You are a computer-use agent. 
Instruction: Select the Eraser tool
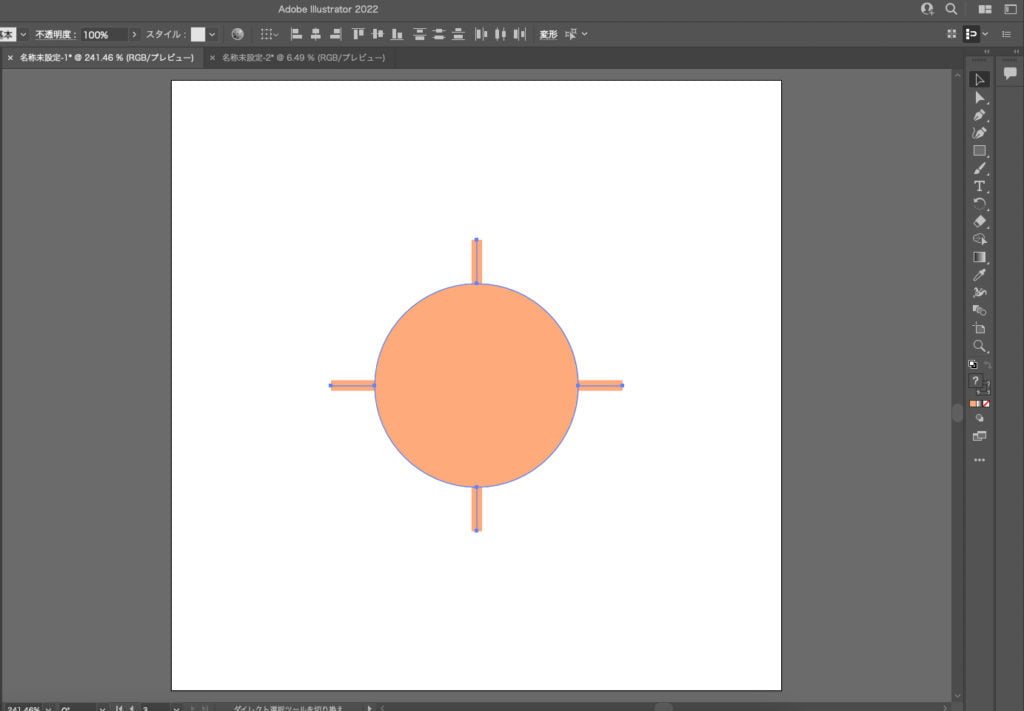tap(979, 221)
